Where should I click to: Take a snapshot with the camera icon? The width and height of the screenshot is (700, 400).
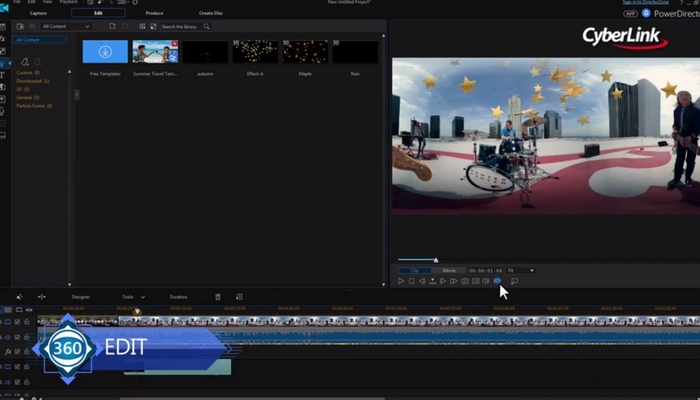[x=465, y=281]
